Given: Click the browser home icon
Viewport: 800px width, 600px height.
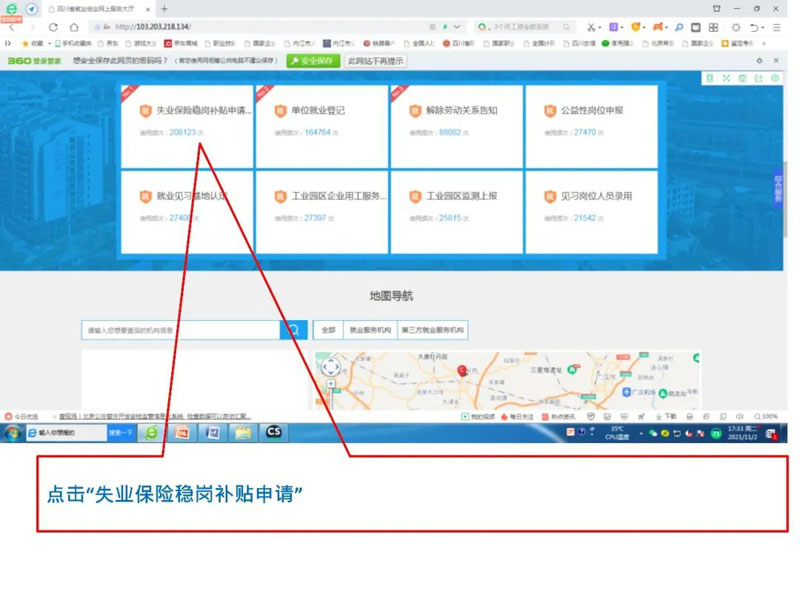Looking at the screenshot, I should (74, 27).
